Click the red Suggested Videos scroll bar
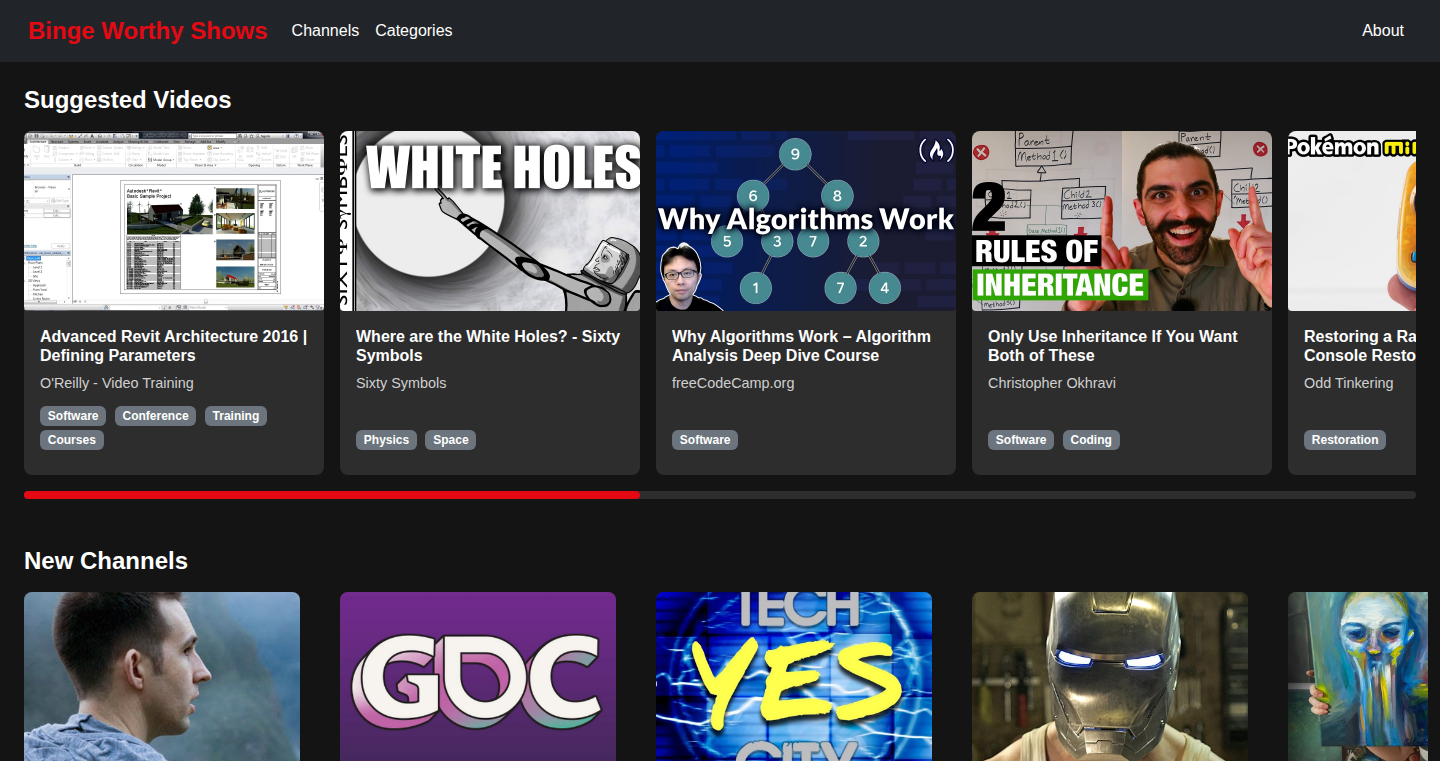This screenshot has height=761, width=1440. click(332, 495)
